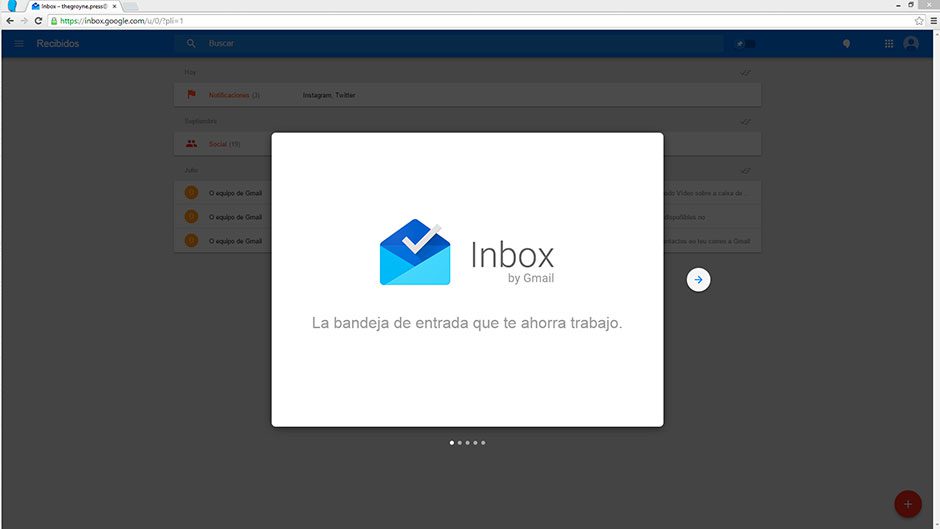Toggle the pinned items switch
Viewport: 940px width, 529px height.
pos(746,44)
